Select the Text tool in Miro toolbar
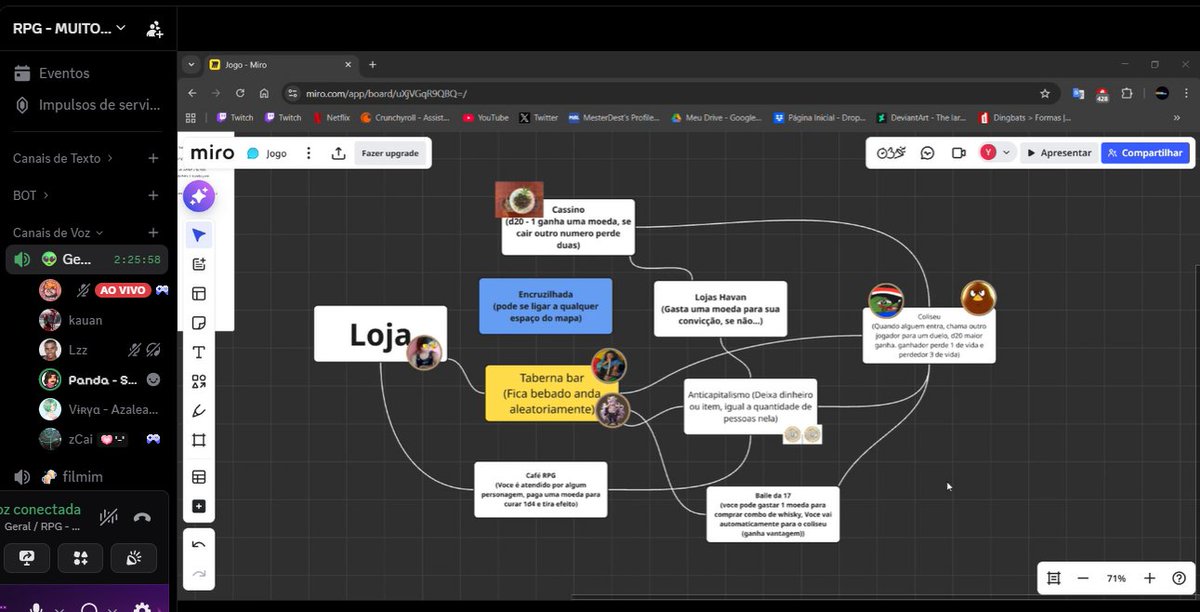The image size is (1200, 612). click(198, 352)
